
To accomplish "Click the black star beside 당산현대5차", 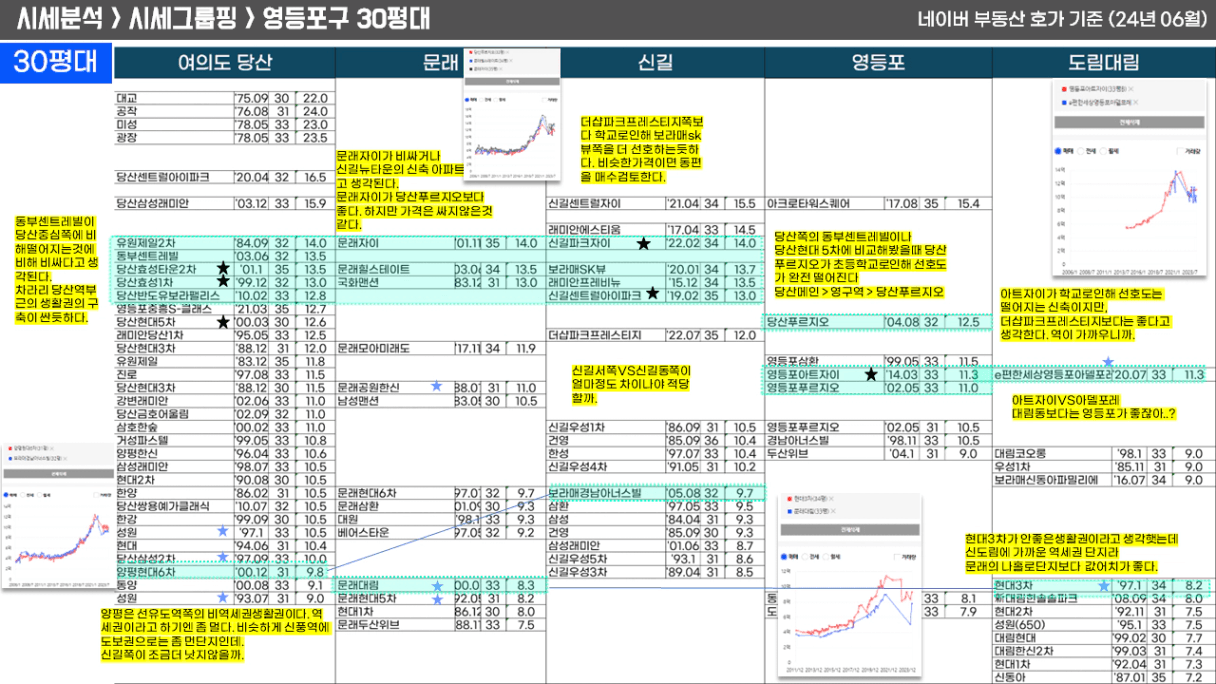I will (223, 321).
